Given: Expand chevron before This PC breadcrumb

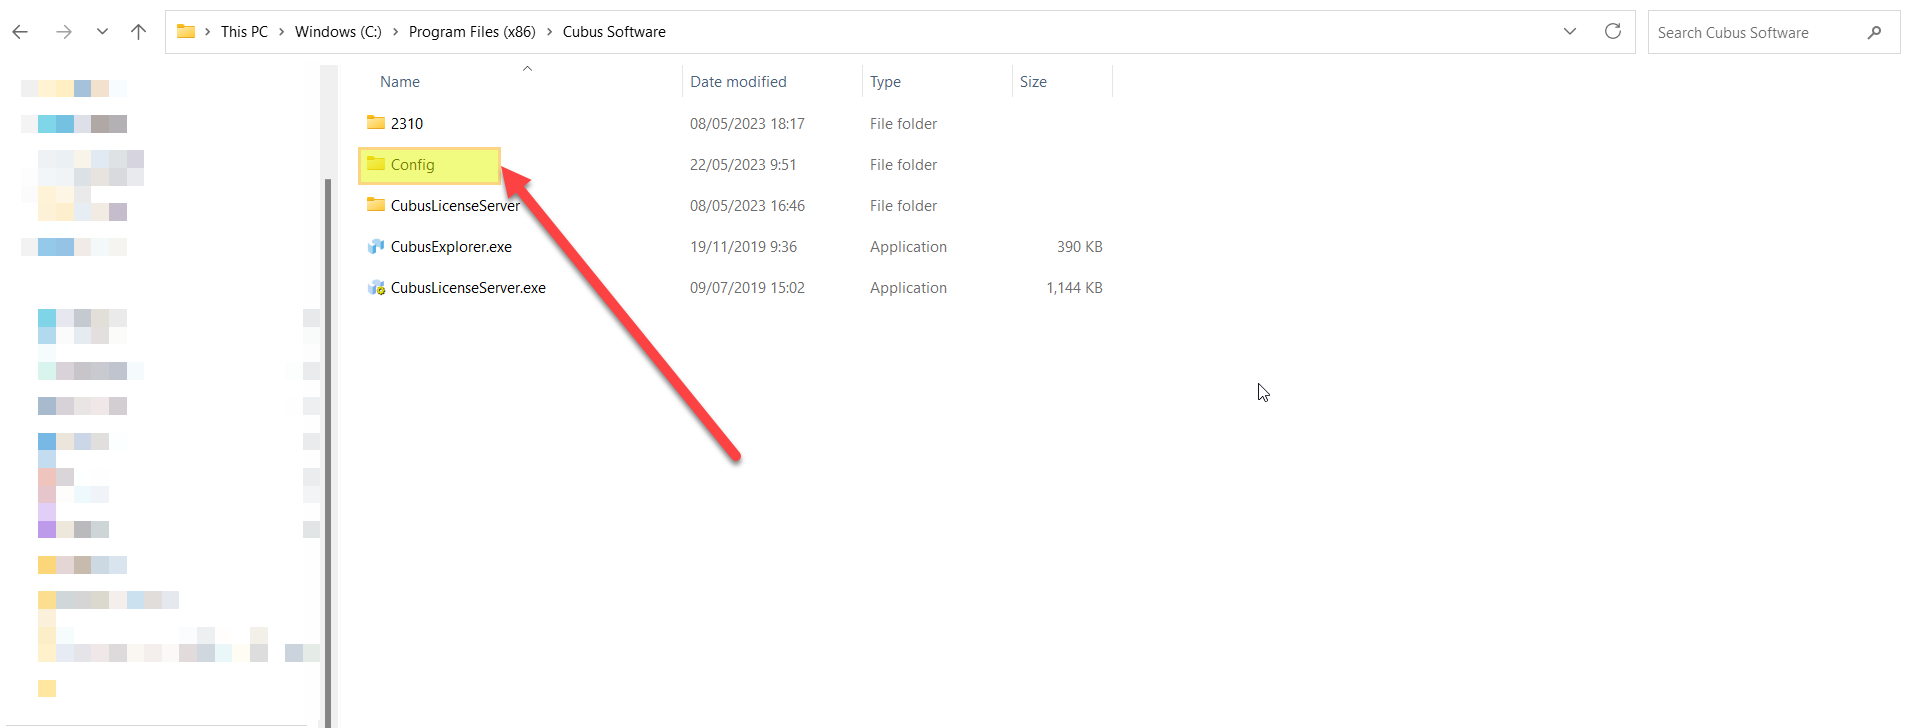Looking at the screenshot, I should click(208, 32).
